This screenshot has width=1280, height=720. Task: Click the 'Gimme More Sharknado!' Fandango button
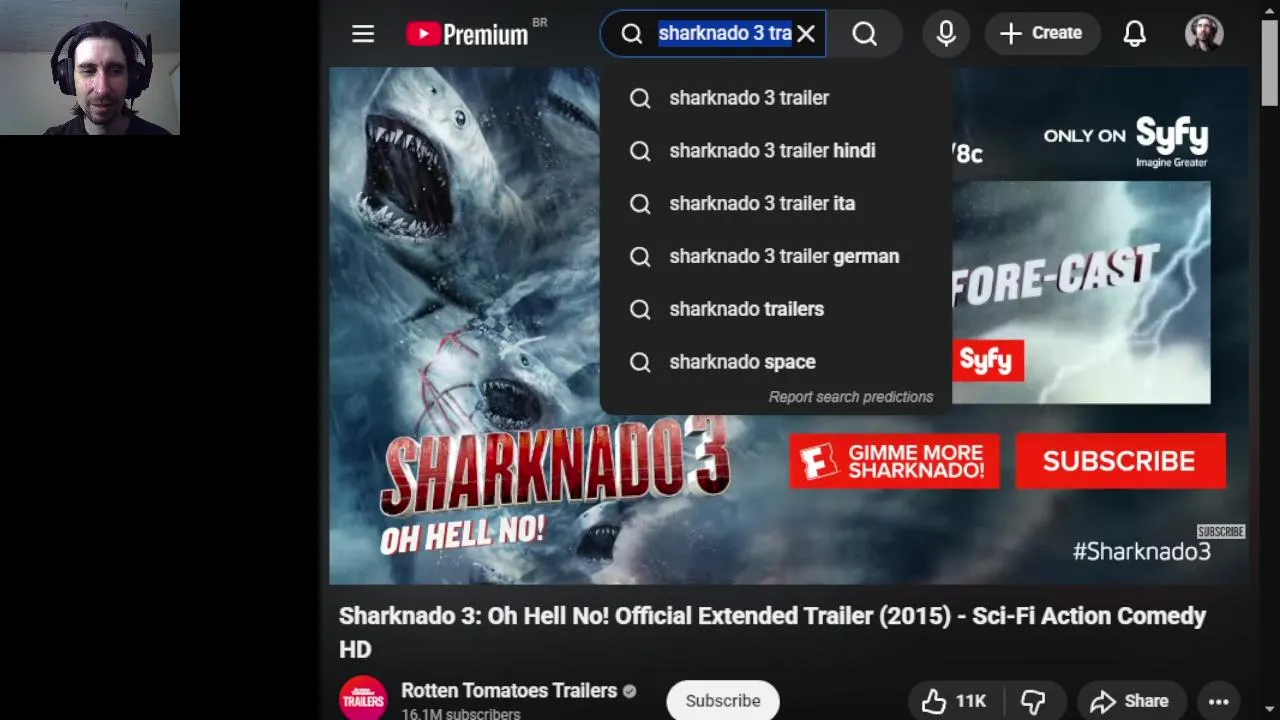pyautogui.click(x=895, y=461)
